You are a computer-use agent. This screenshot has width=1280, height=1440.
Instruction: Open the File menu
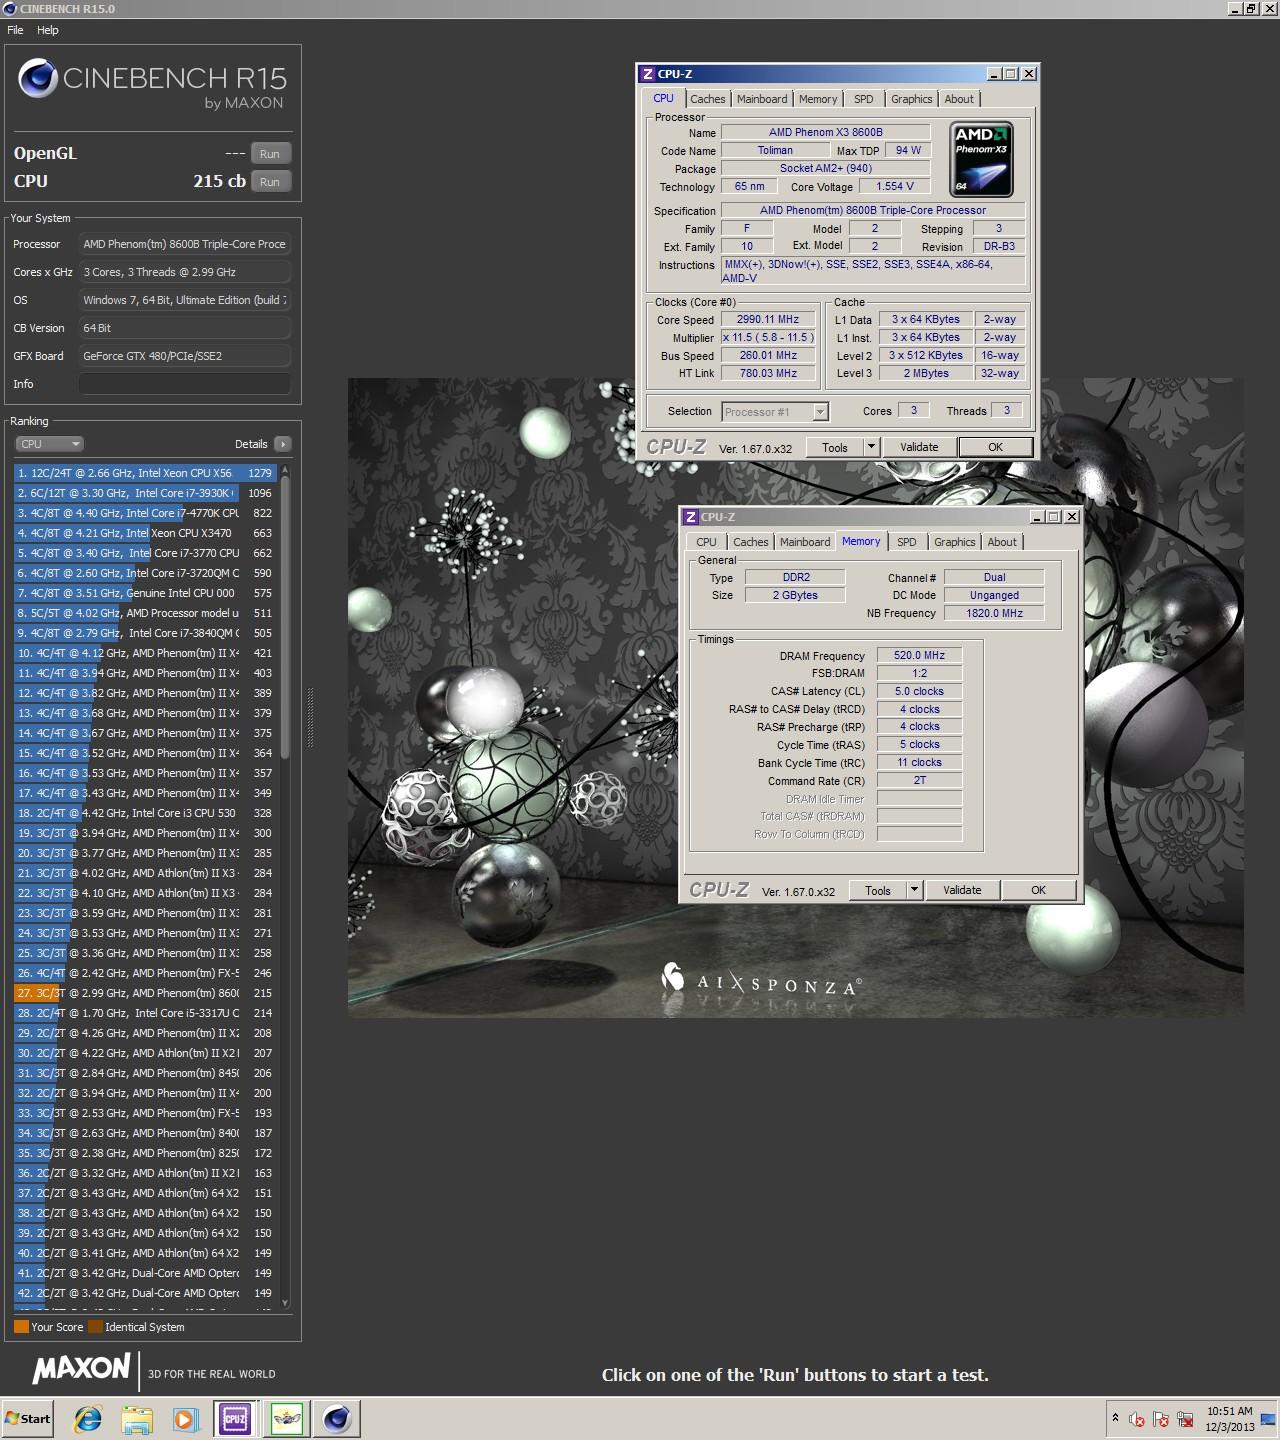click(15, 30)
